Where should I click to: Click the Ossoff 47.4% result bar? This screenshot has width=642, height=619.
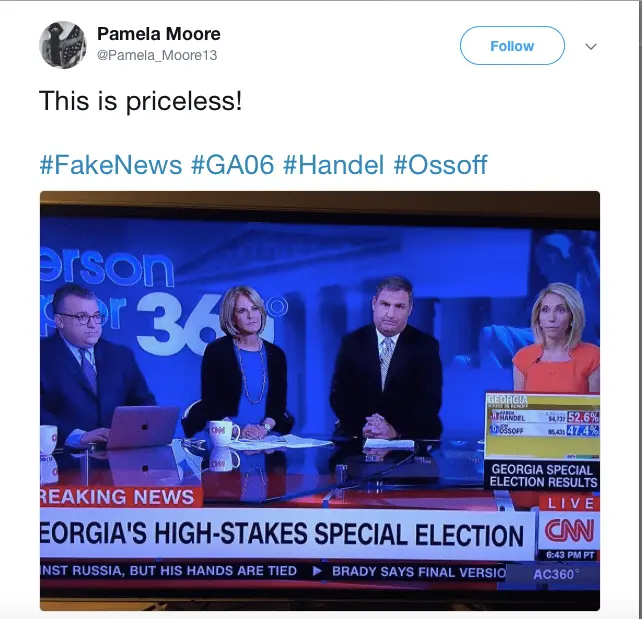545,430
